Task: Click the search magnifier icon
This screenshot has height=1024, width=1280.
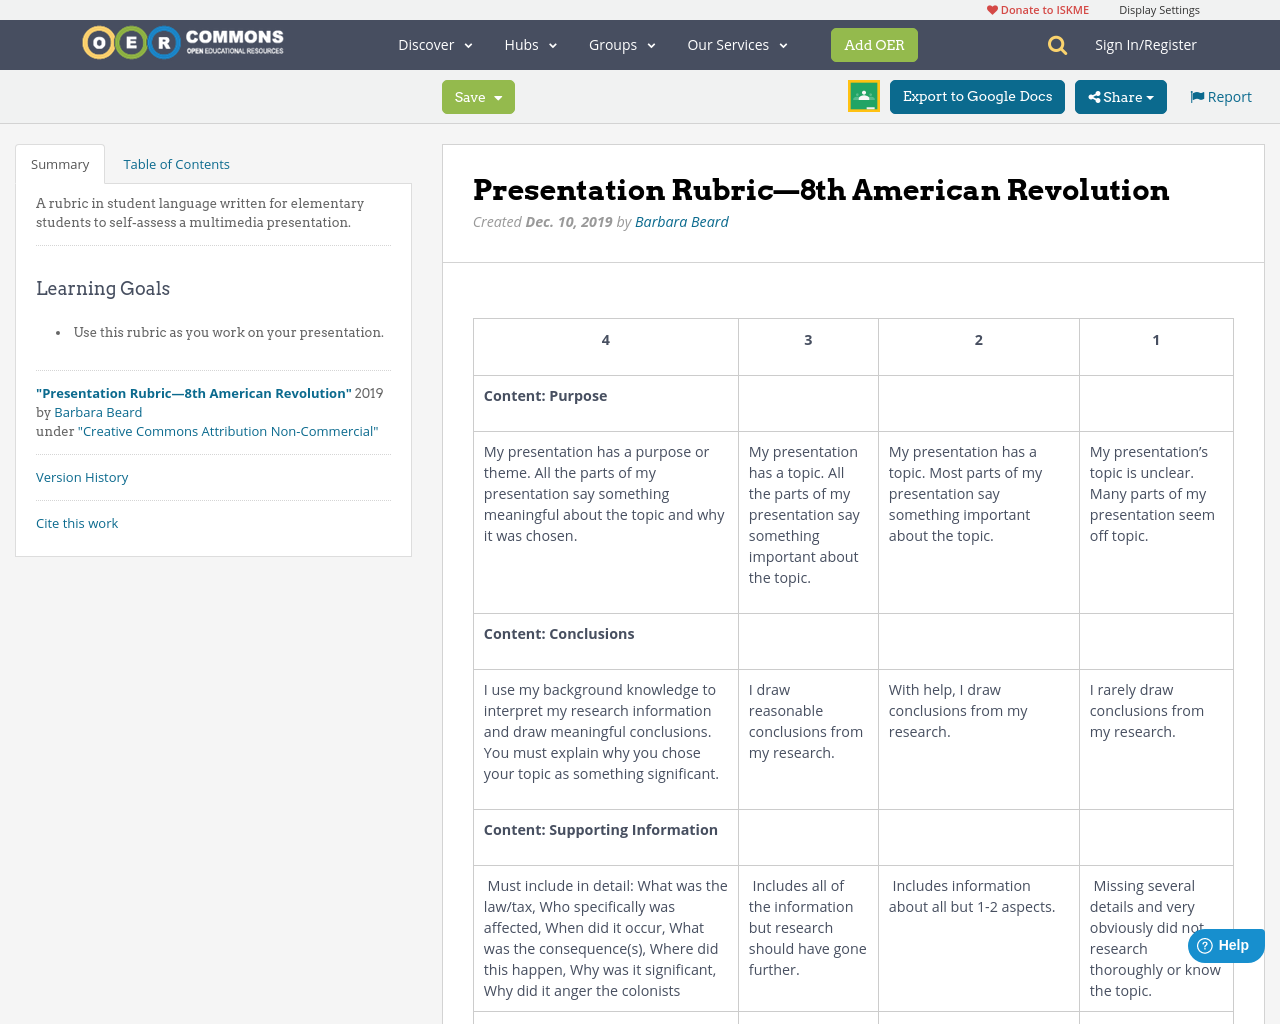Action: (1056, 44)
